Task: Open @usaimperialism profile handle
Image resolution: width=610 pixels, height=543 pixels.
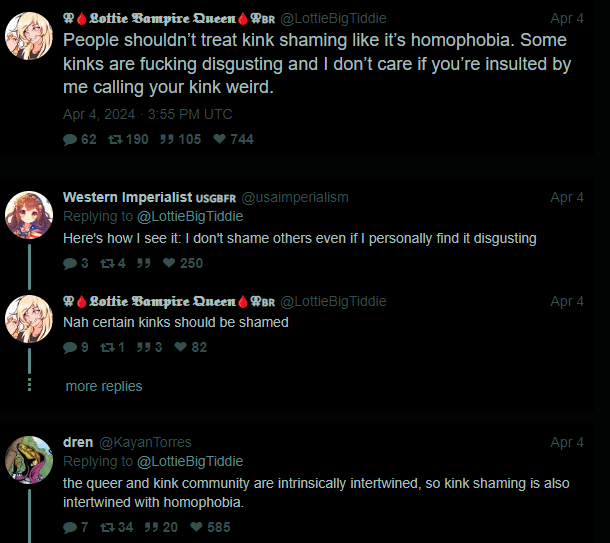Action: click(x=295, y=197)
